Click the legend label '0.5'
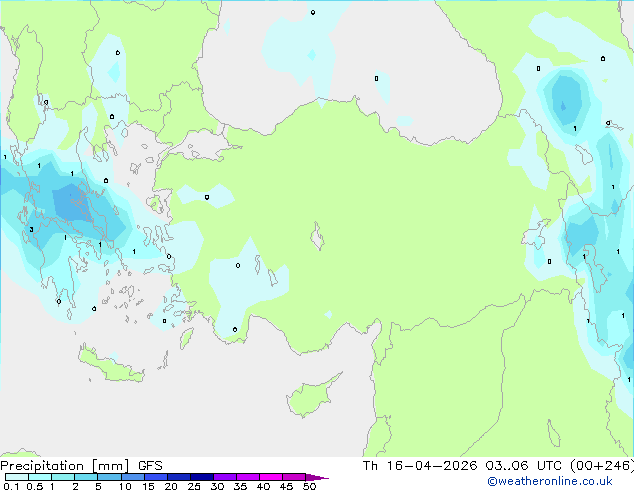Screen dimensions: 634x490 34,486
